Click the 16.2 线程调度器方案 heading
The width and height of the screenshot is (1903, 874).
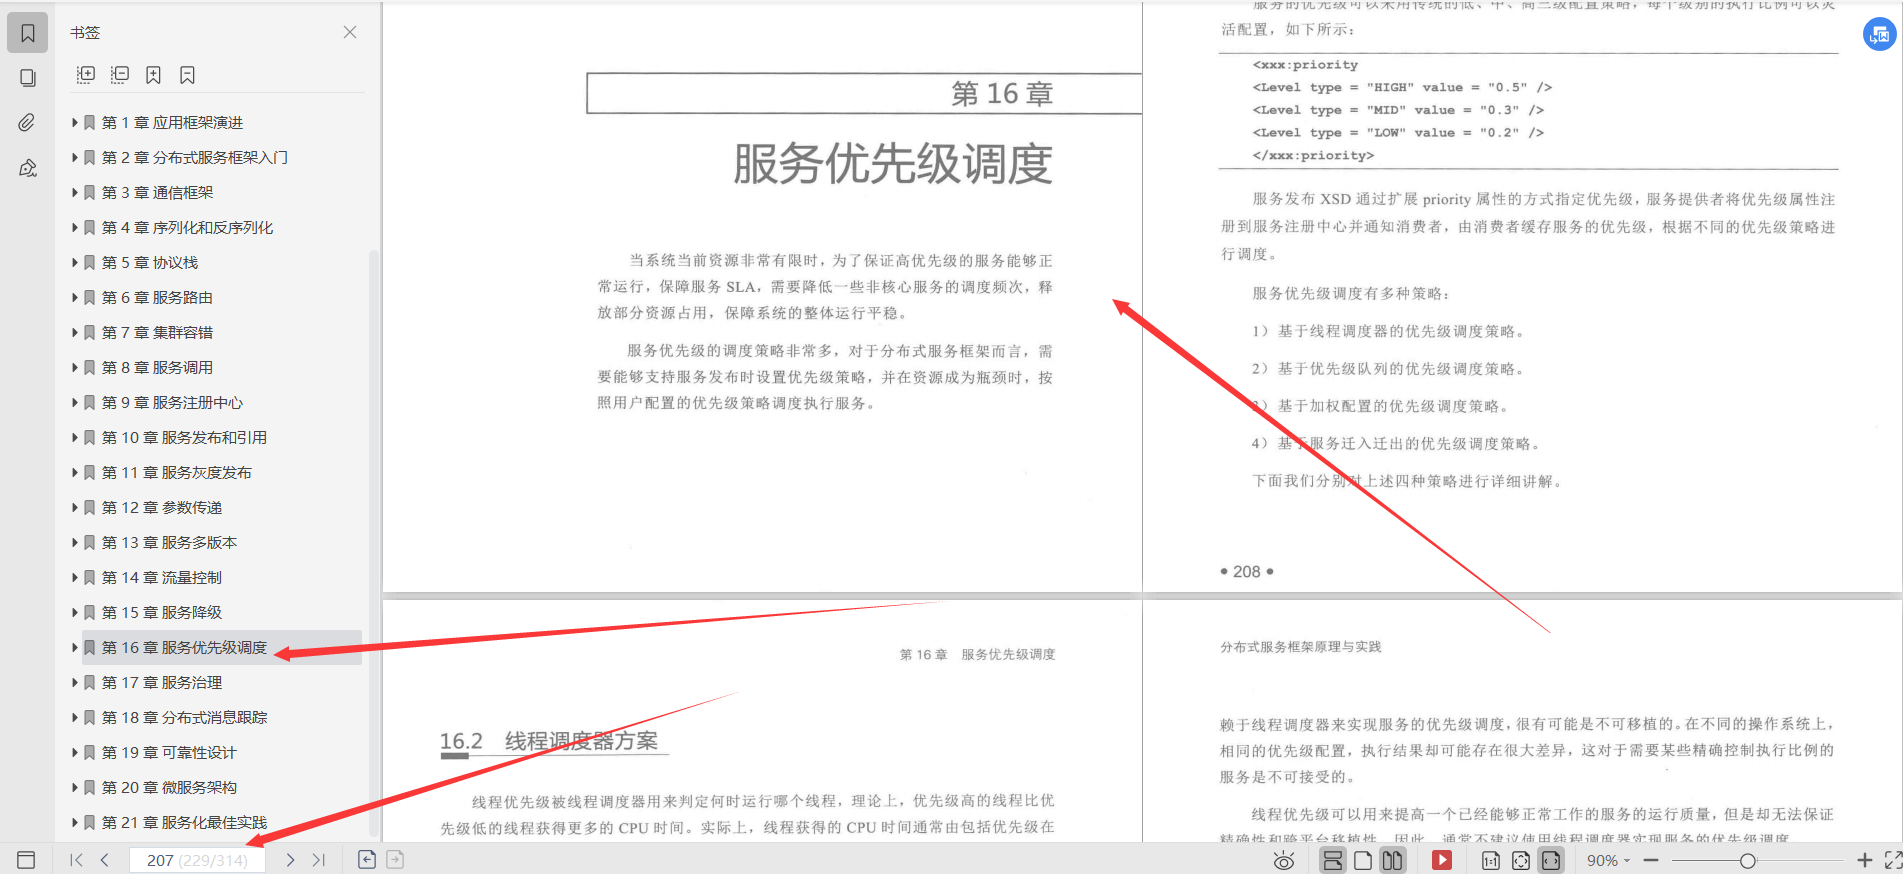pyautogui.click(x=549, y=741)
